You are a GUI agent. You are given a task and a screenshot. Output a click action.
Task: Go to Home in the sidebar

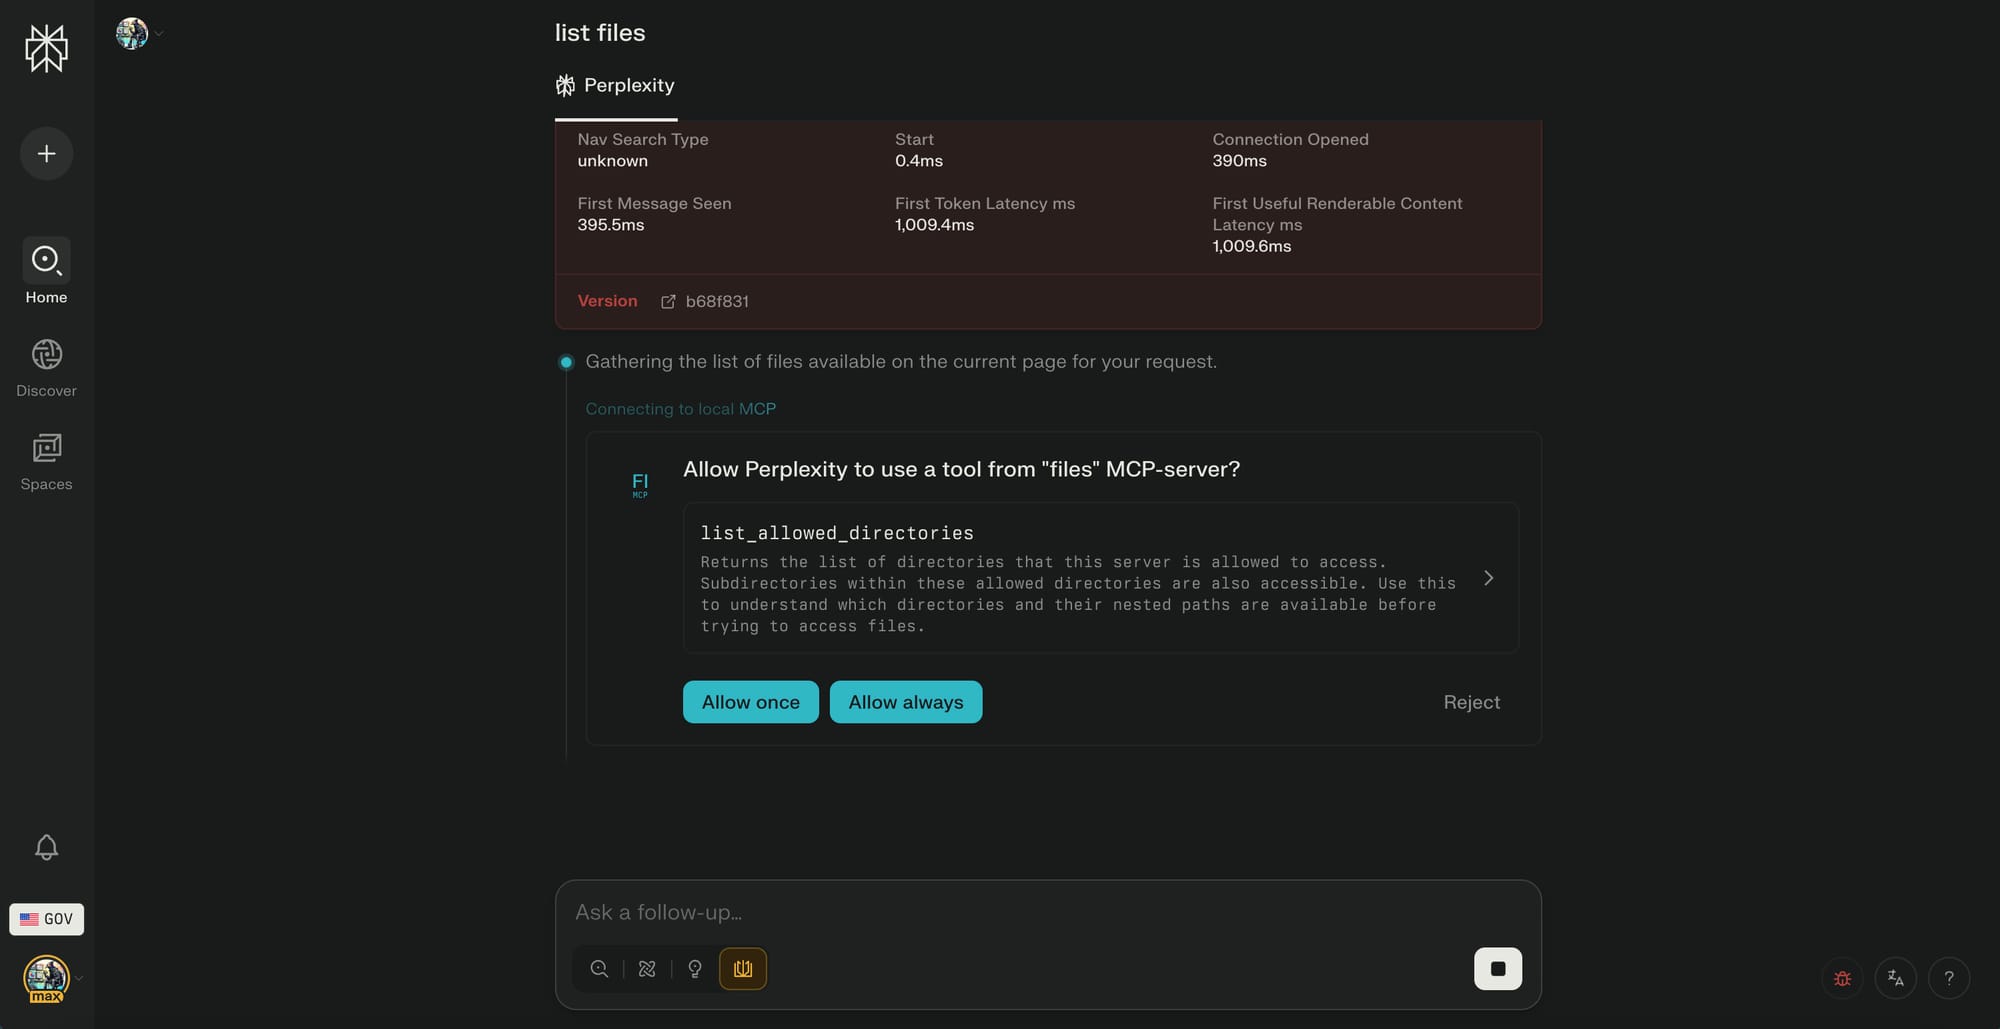46,271
